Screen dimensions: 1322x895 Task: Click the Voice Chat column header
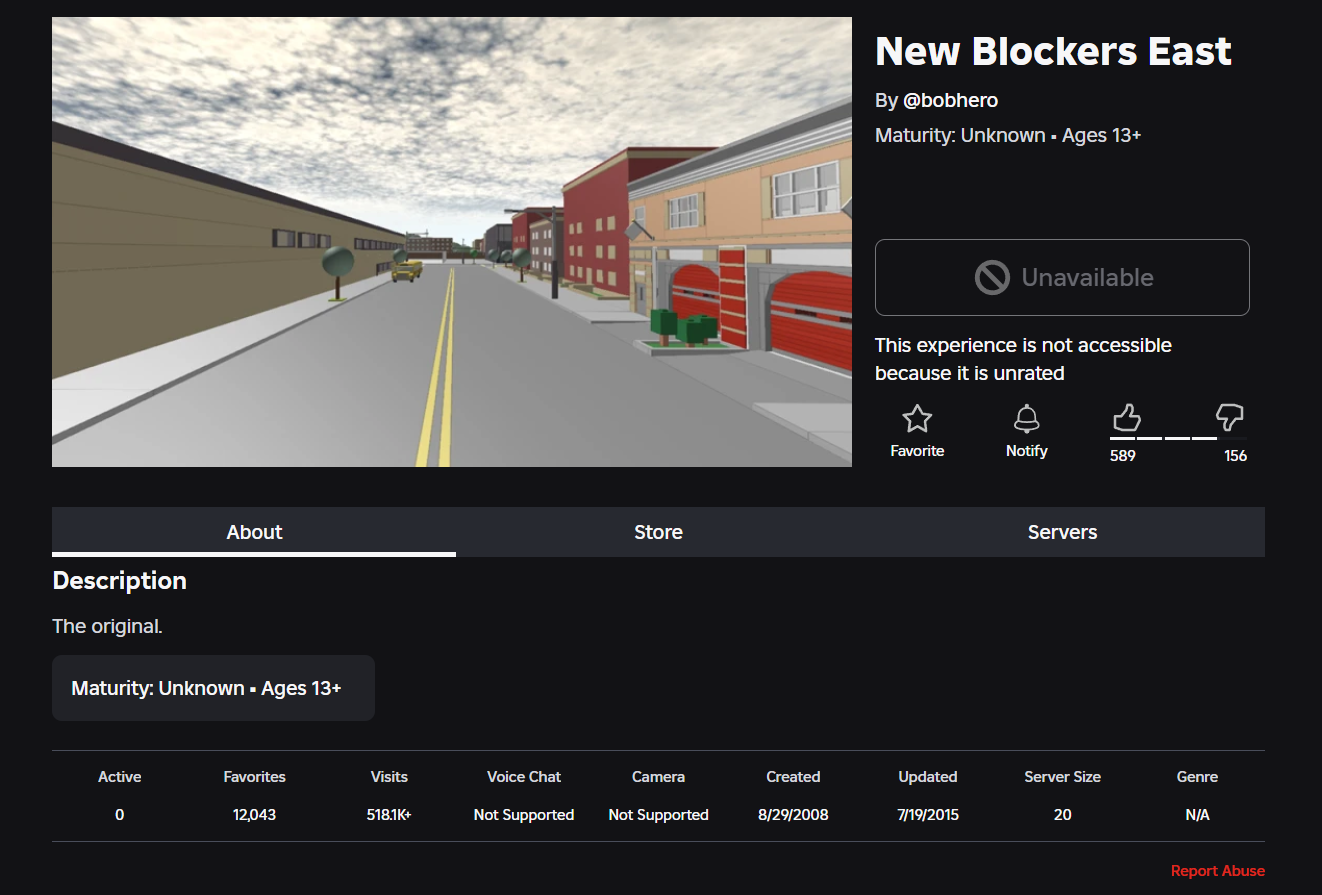tap(524, 777)
